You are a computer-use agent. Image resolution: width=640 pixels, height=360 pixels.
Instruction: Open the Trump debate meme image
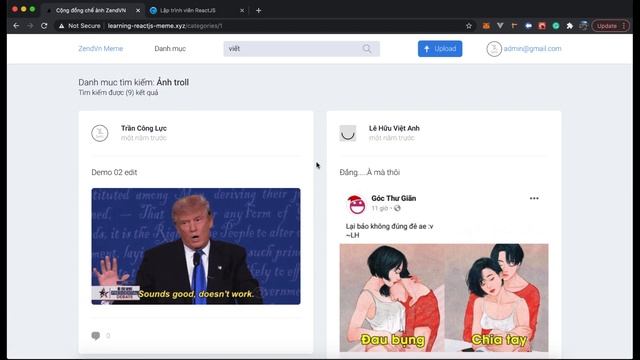click(196, 246)
